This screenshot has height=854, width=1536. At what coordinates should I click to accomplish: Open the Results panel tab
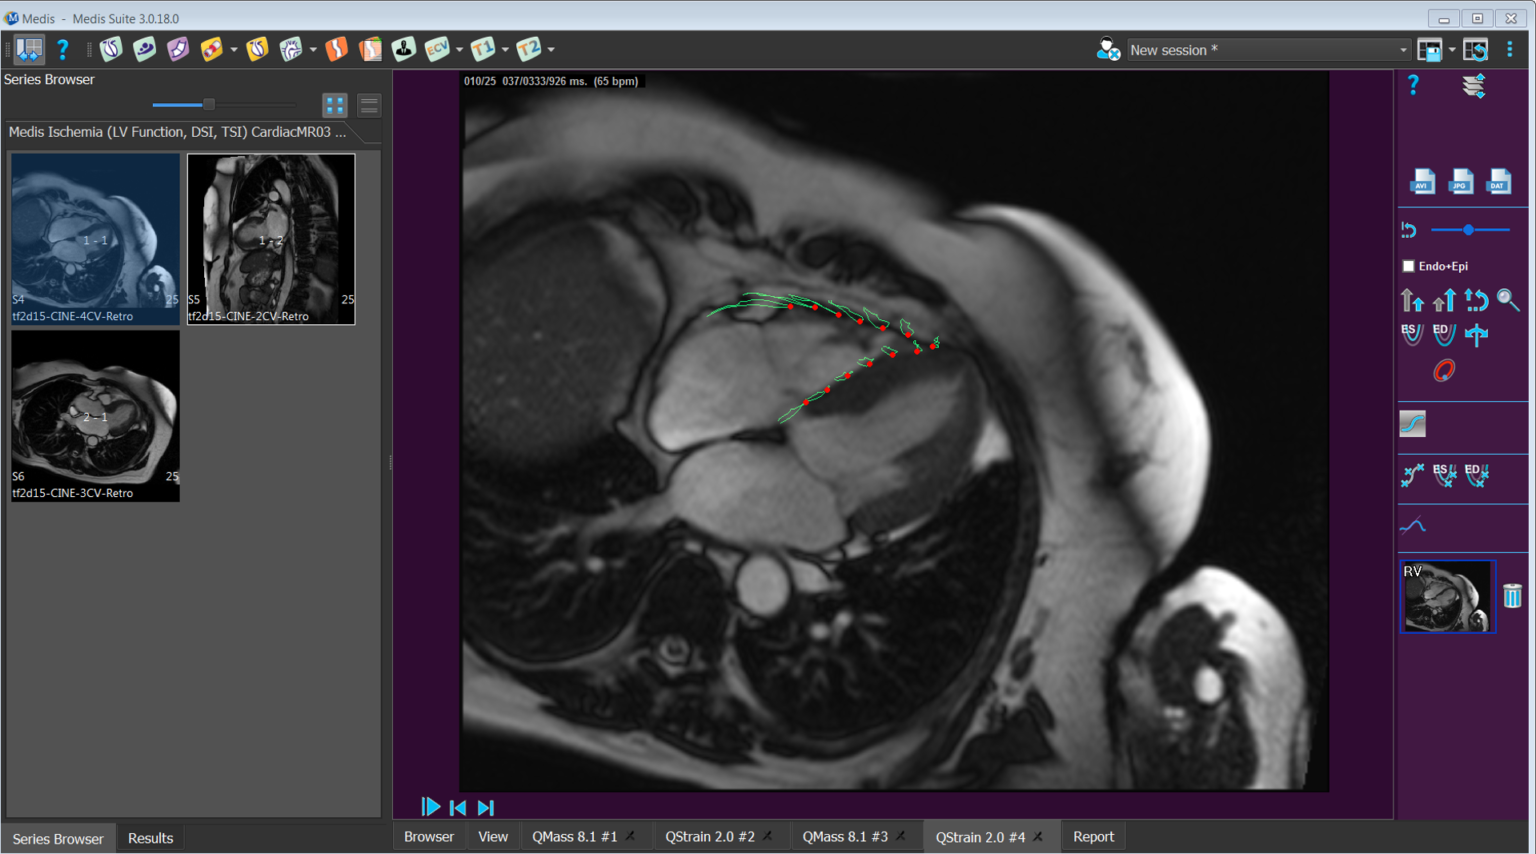click(150, 838)
